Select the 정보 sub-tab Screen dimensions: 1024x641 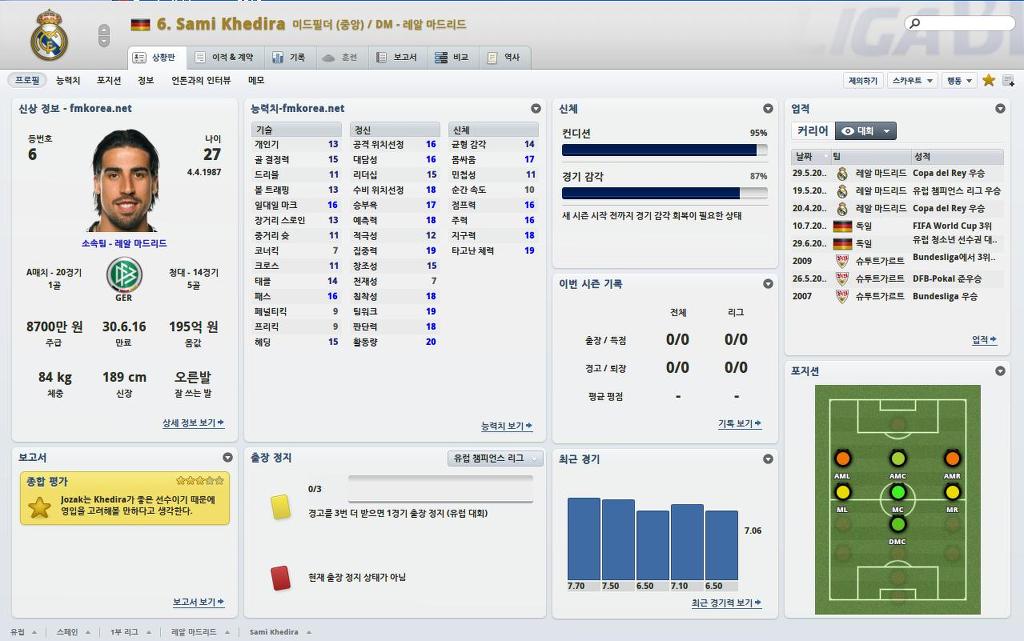[x=146, y=80]
